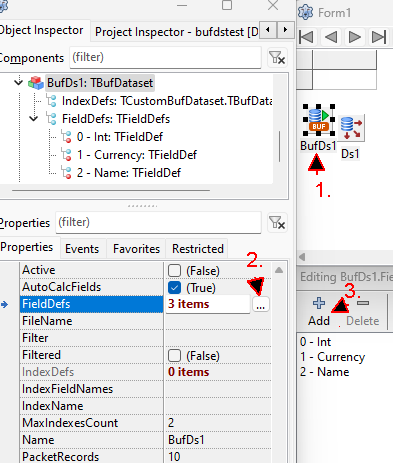
Task: Clear the Properties filter with funnel icon
Action: 277,223
